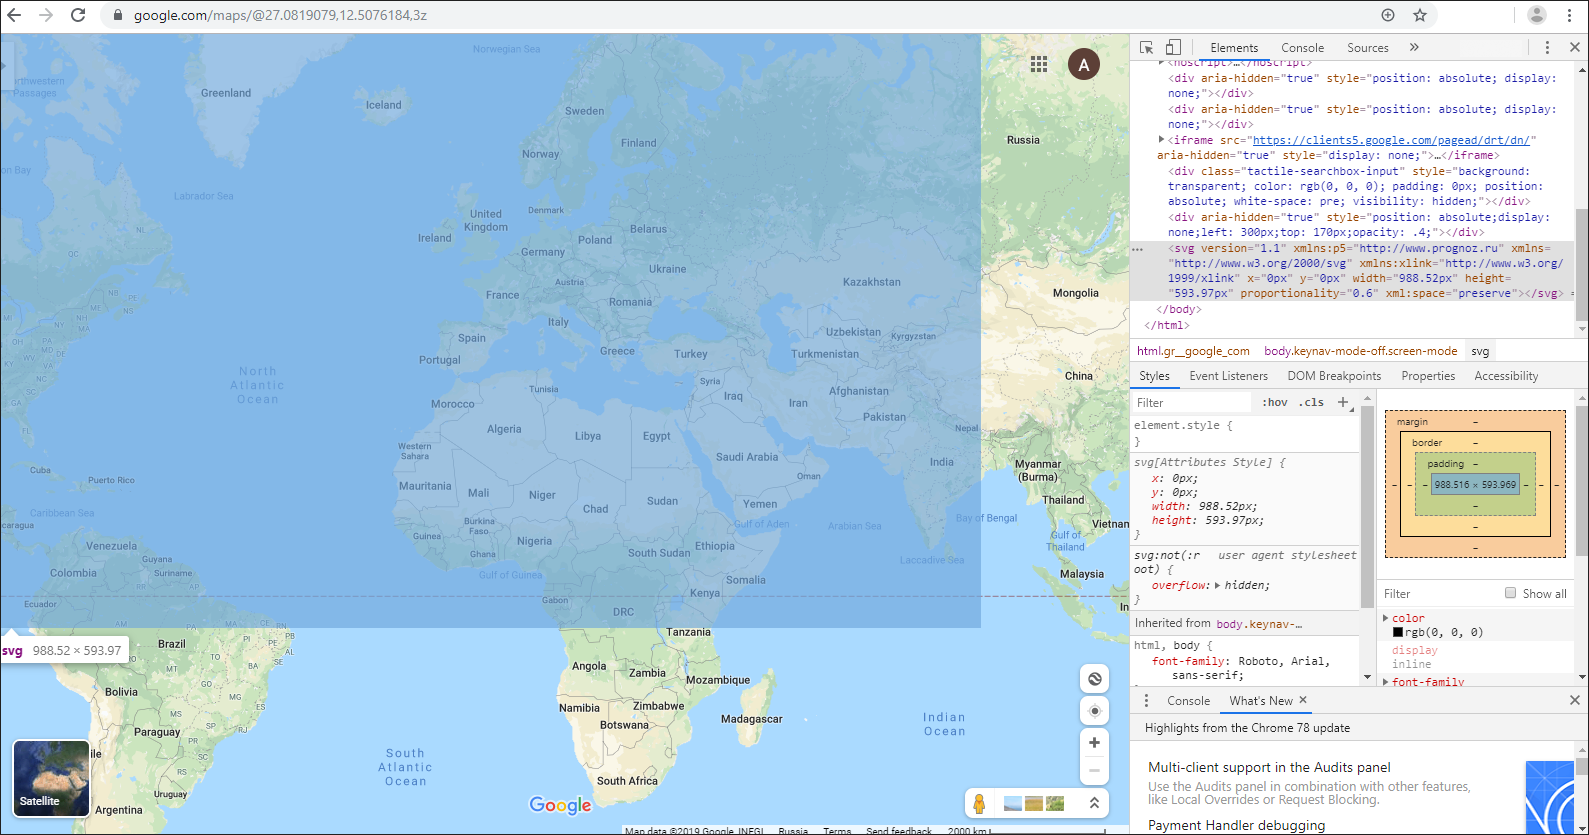Select svg in the breadcrumb
1589x835 pixels.
pyautogui.click(x=1480, y=351)
